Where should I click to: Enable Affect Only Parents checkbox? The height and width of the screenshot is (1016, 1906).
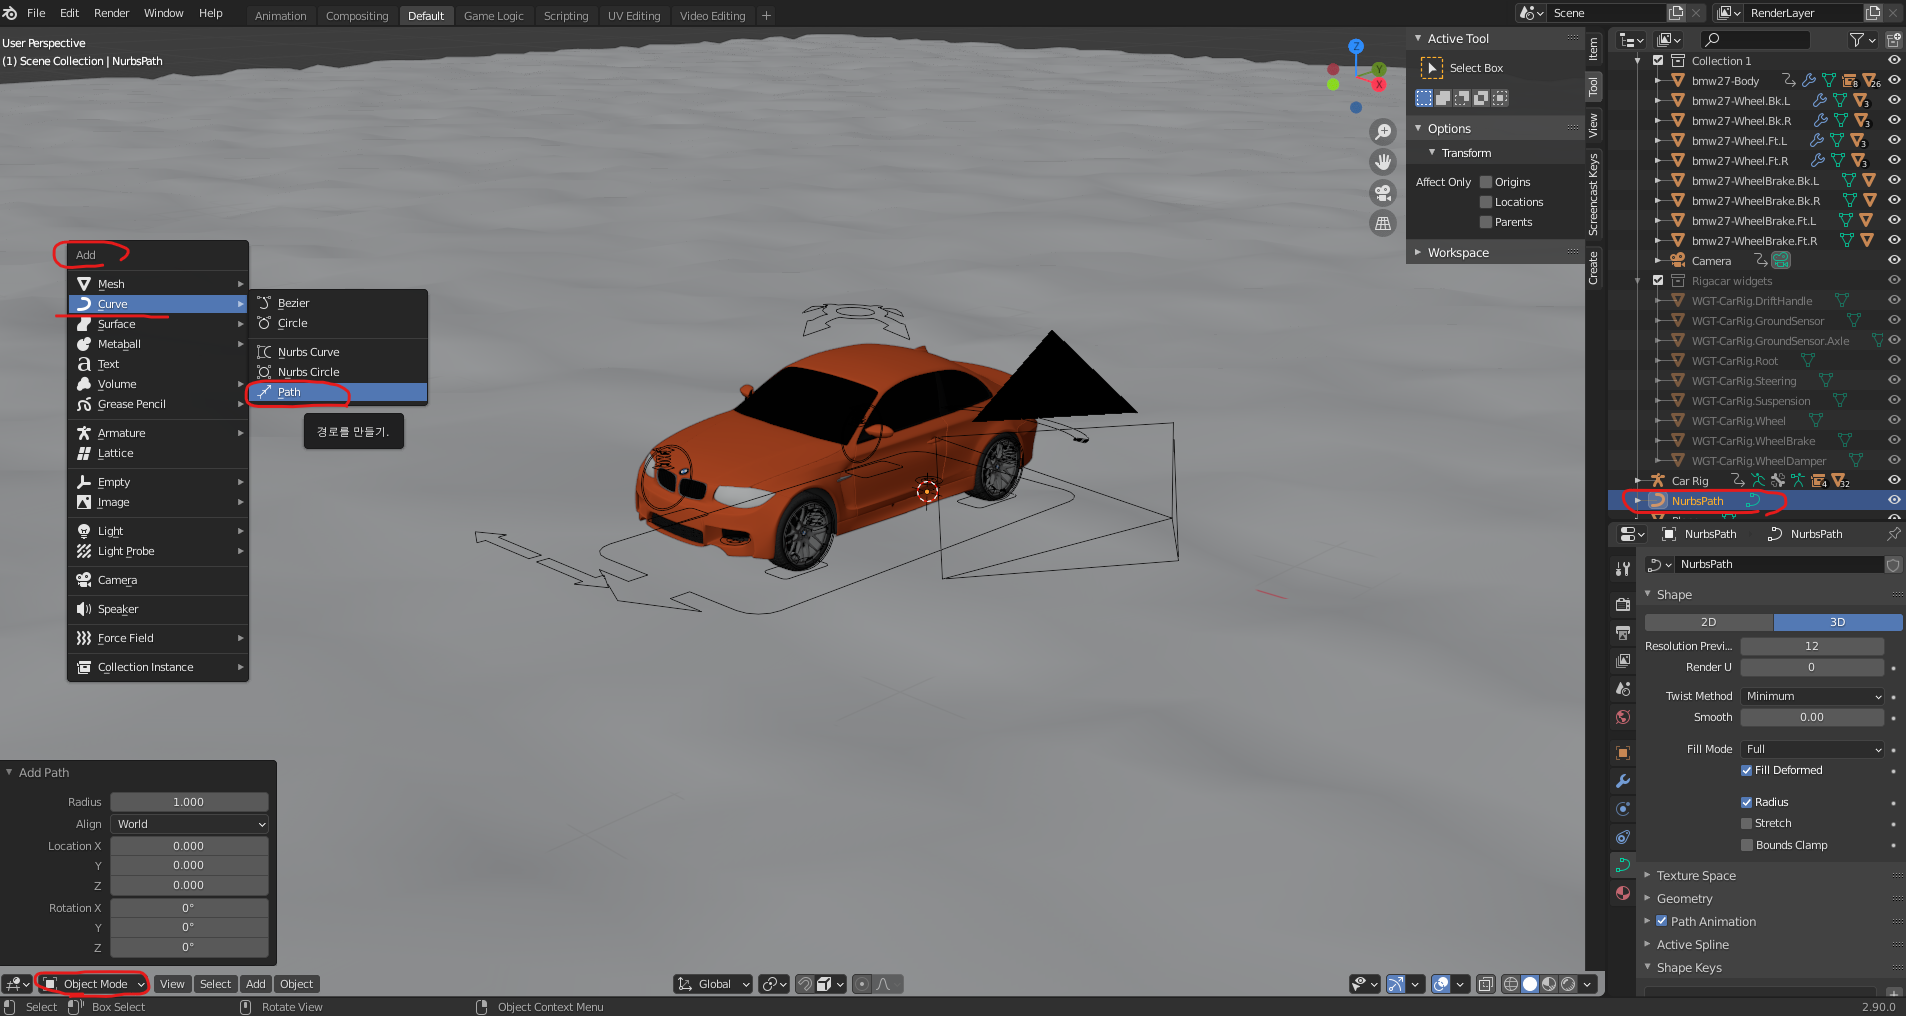point(1486,222)
